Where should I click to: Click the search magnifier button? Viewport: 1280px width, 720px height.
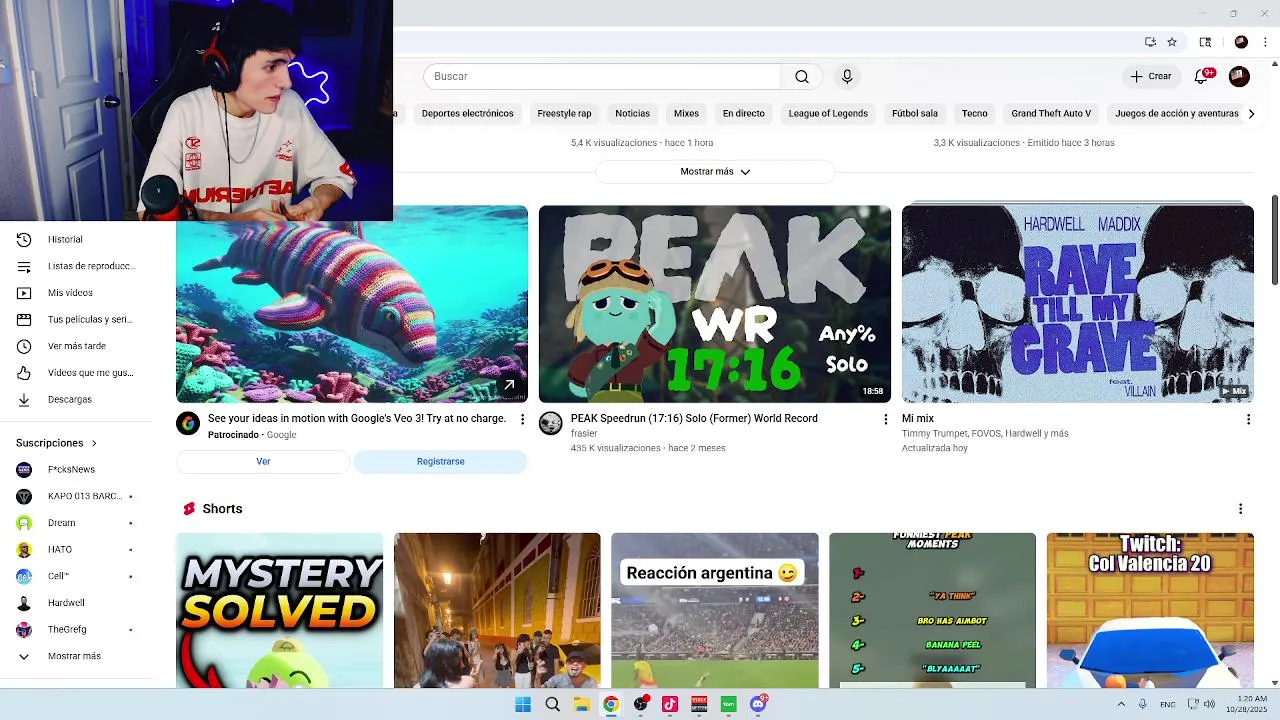(802, 76)
